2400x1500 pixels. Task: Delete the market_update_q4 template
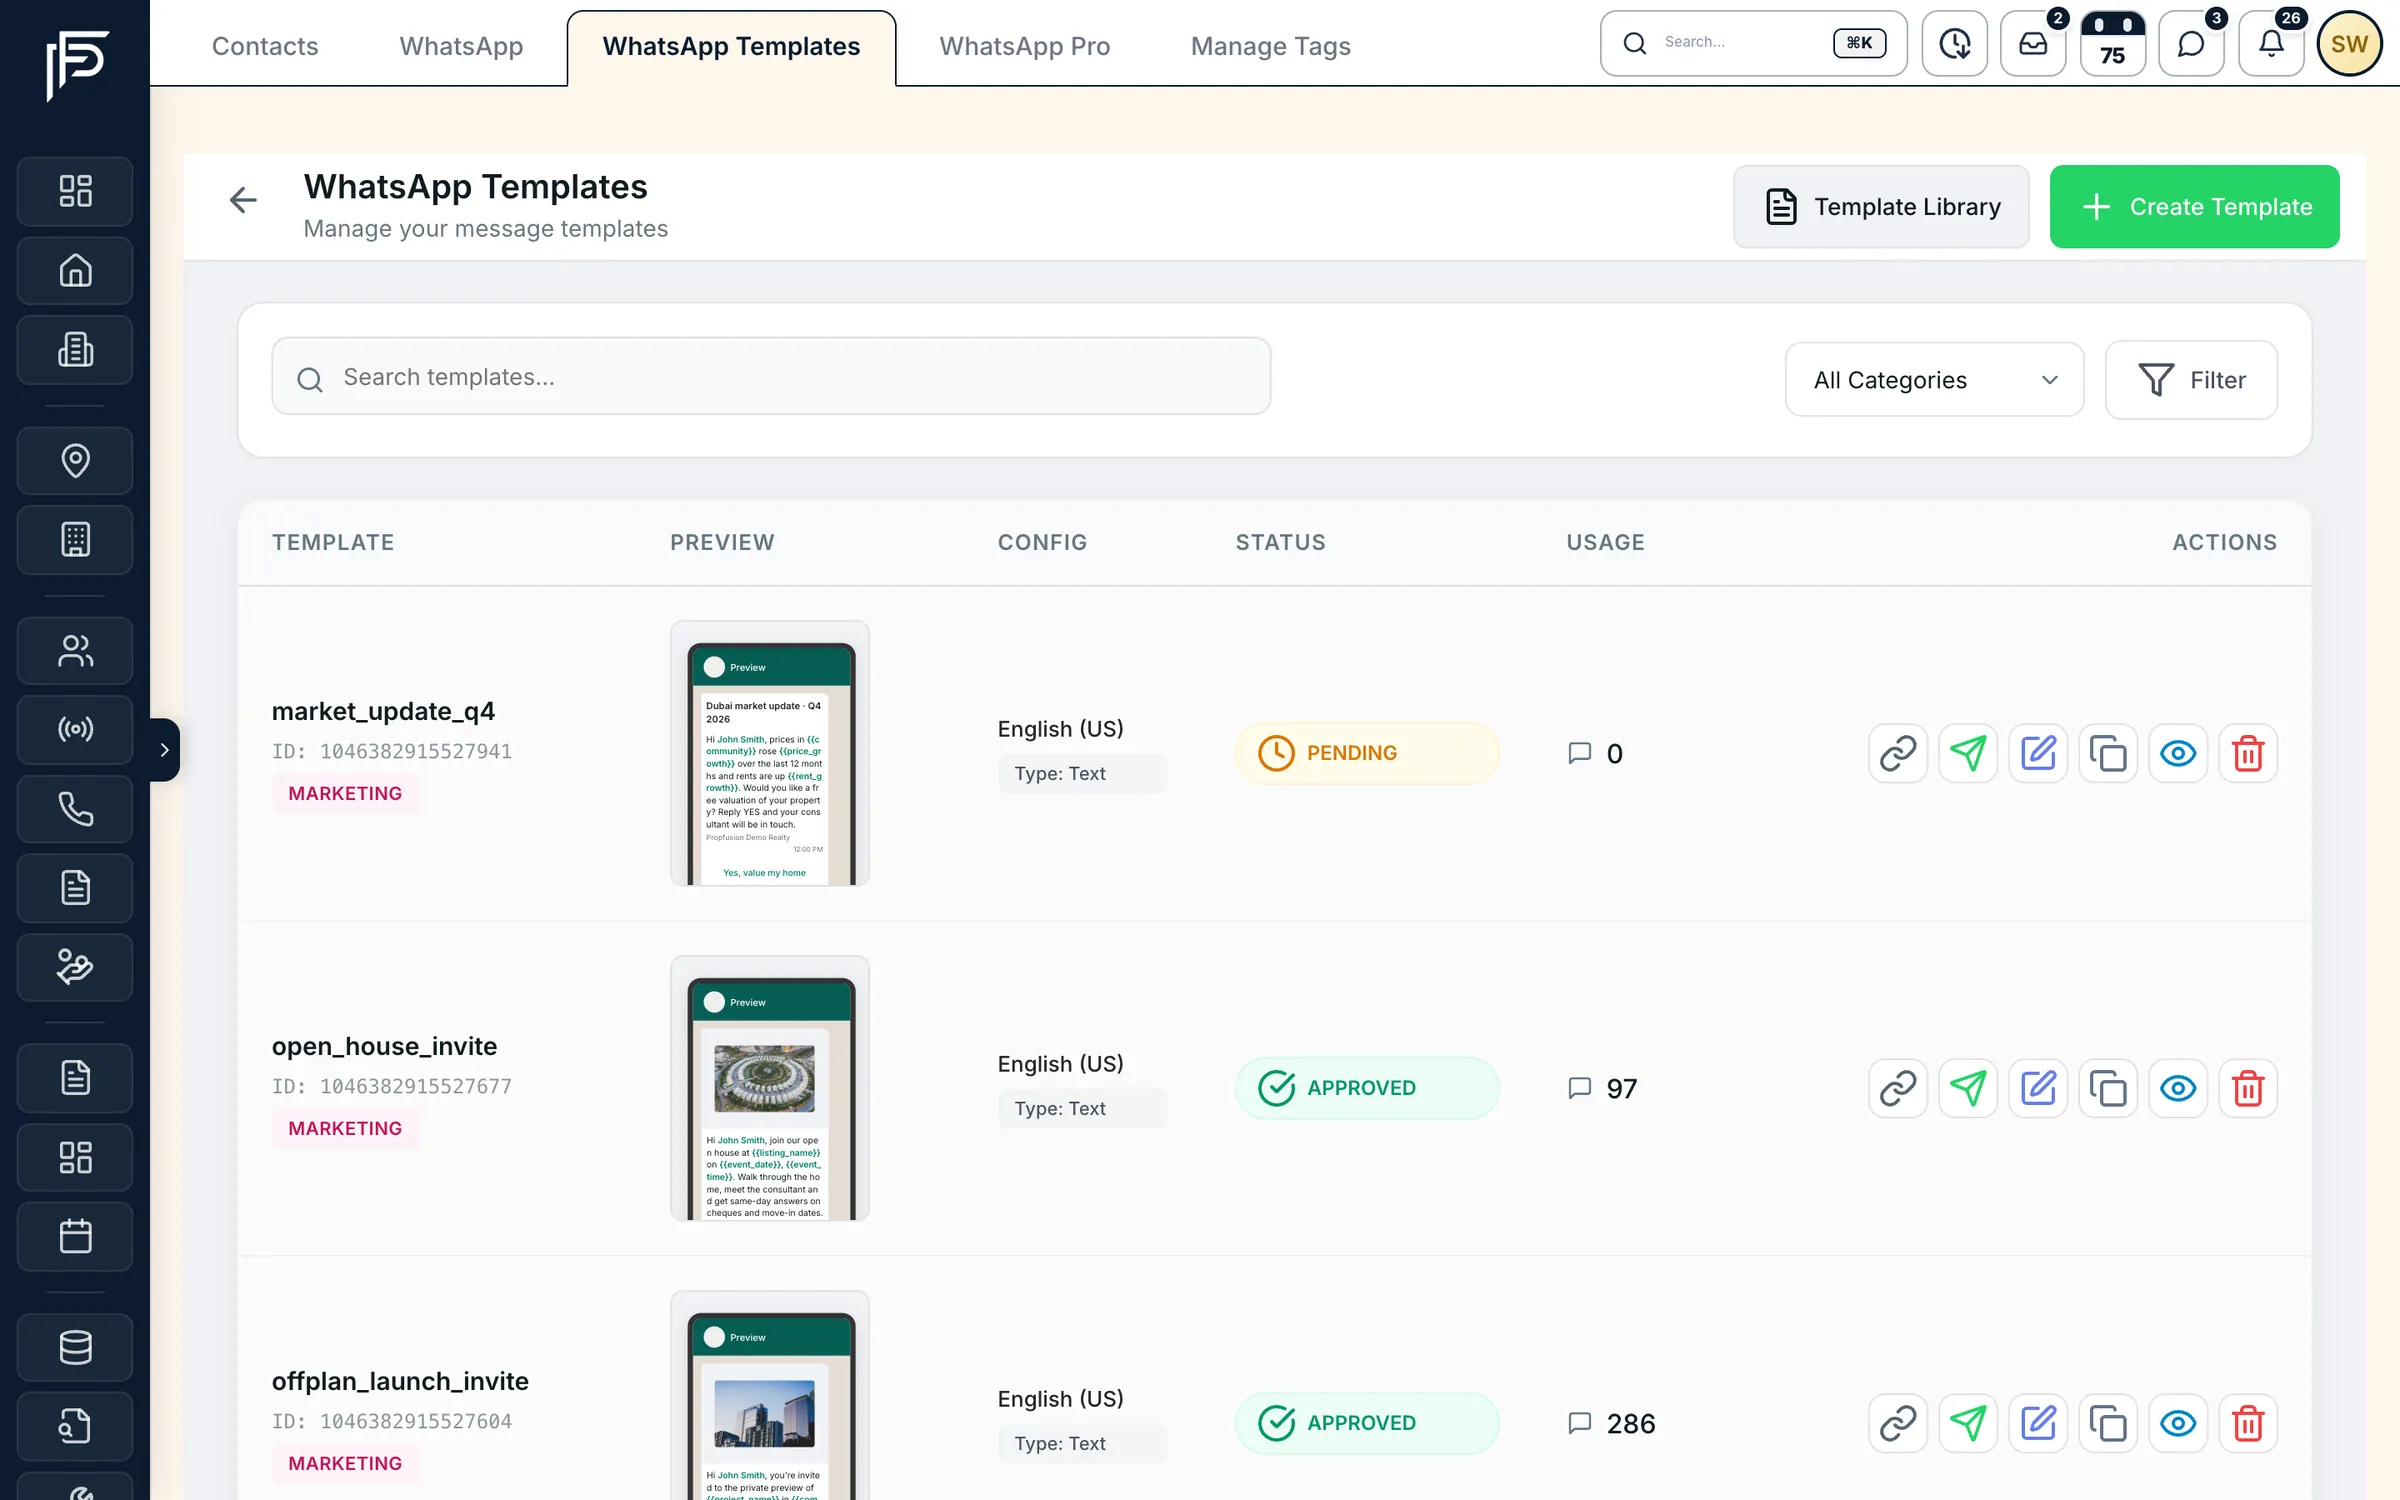click(2248, 753)
